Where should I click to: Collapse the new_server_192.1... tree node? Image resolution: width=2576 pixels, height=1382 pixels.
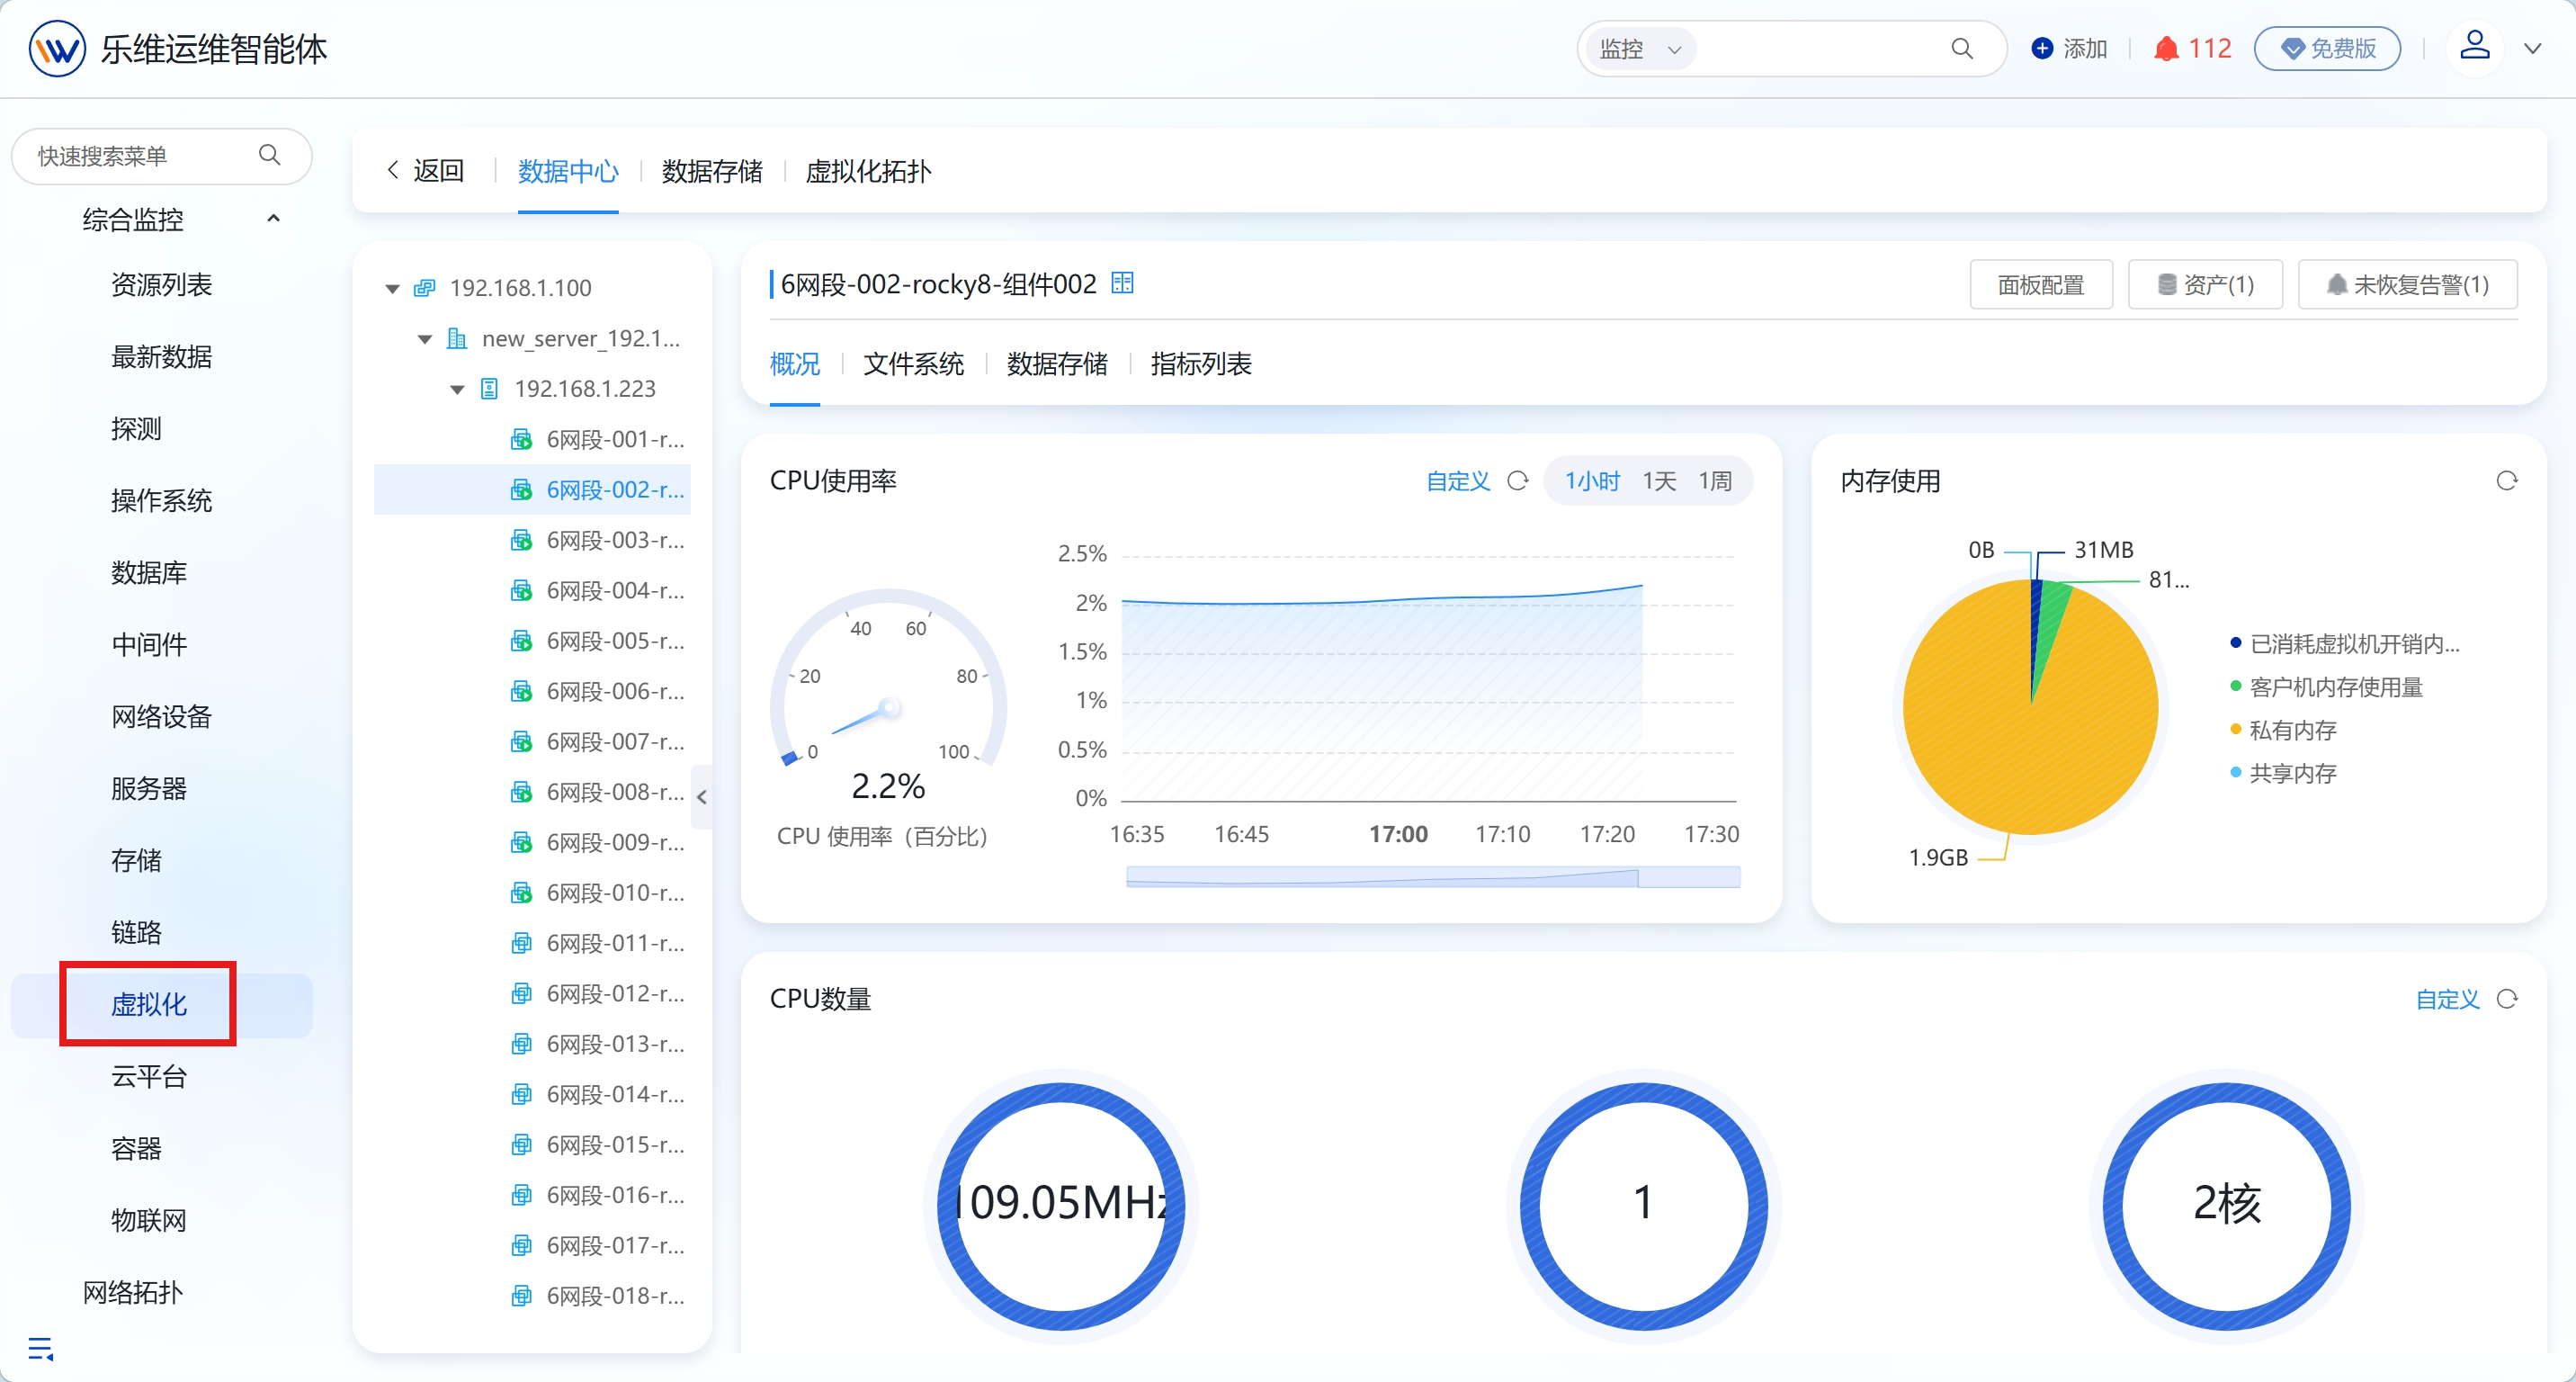click(x=424, y=339)
